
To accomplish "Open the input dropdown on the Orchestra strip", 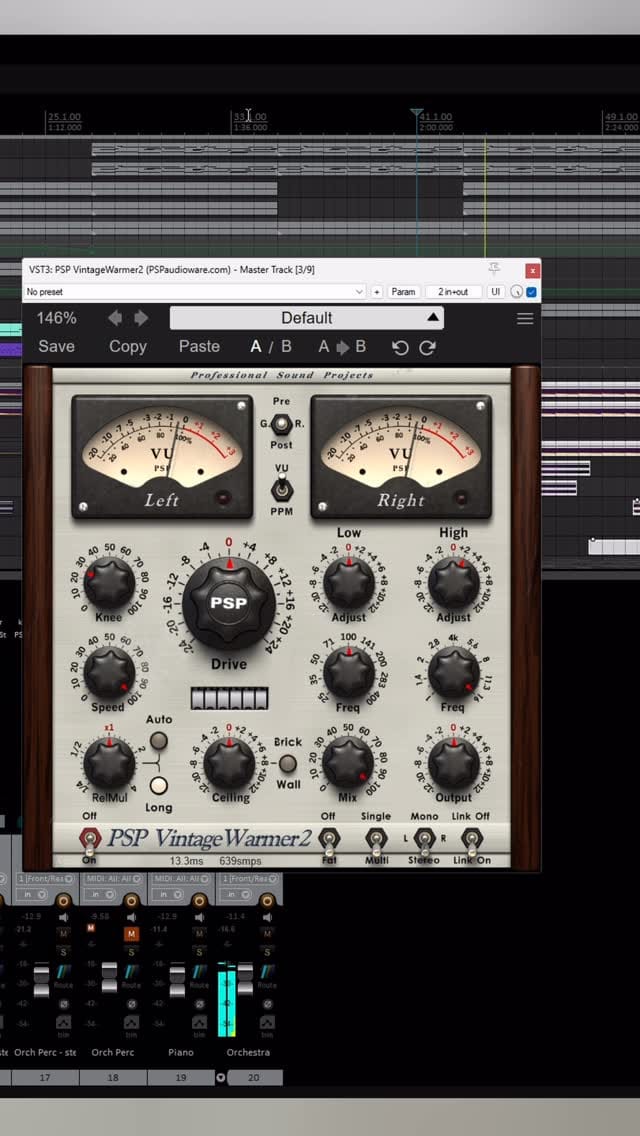I will pyautogui.click(x=248, y=879).
